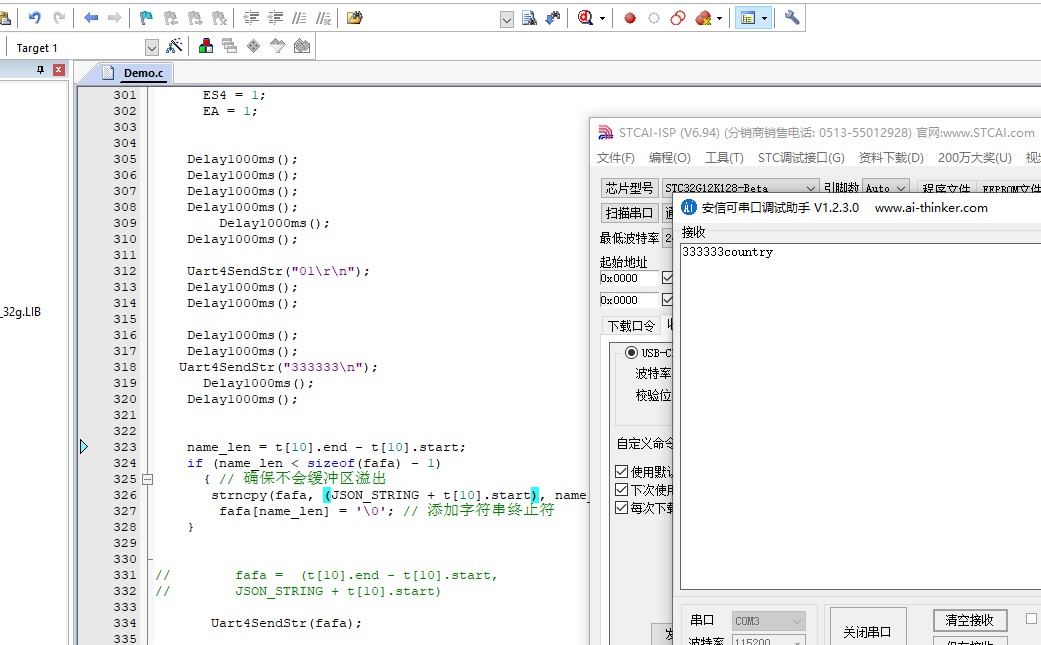Open the Manage Multi-Project Workspace icon
This screenshot has height=645, width=1041.
click(230, 46)
